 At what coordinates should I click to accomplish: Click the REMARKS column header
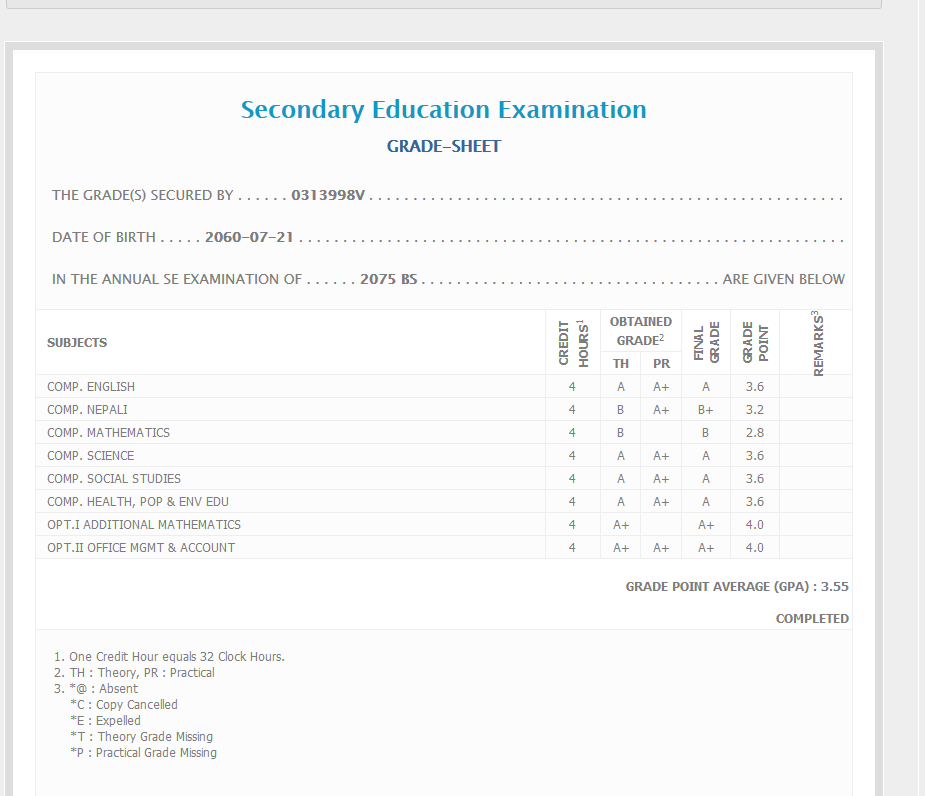pyautogui.click(x=817, y=343)
